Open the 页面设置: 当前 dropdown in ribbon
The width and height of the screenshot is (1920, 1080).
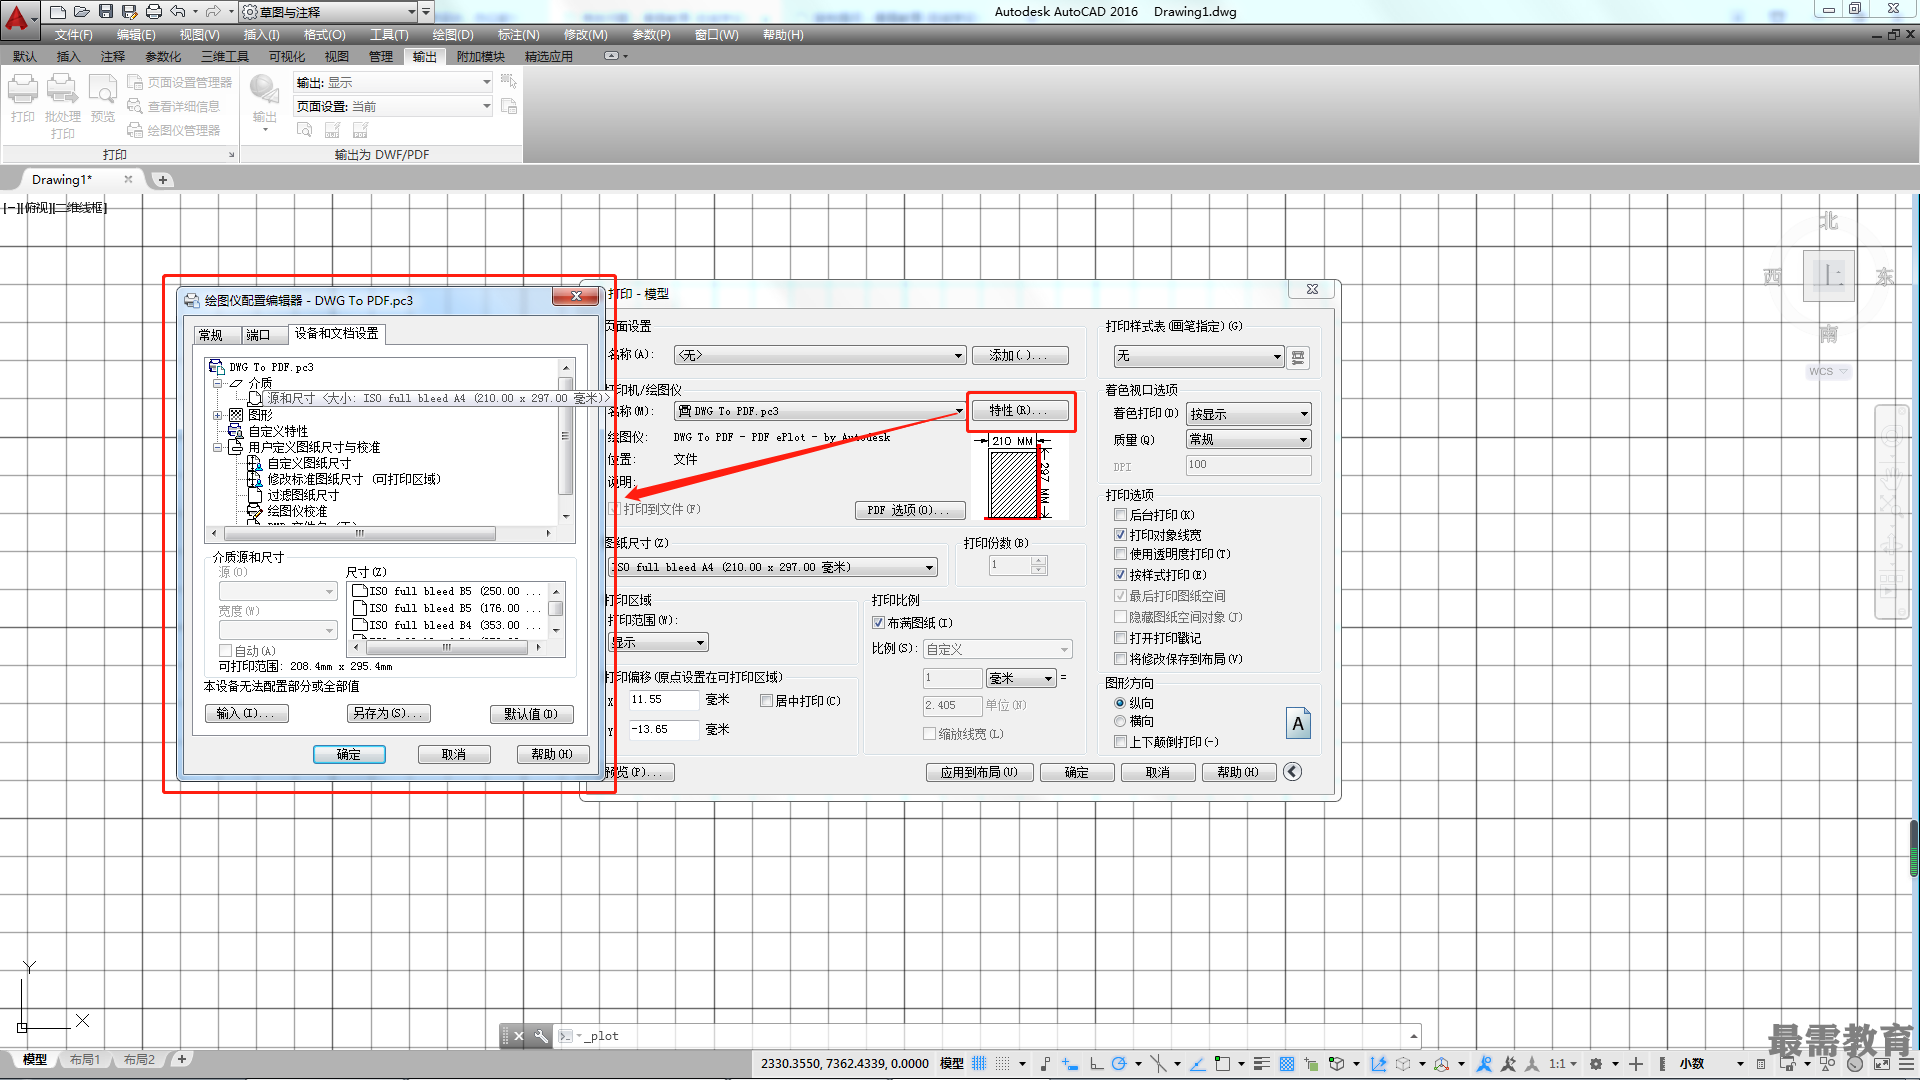393,106
